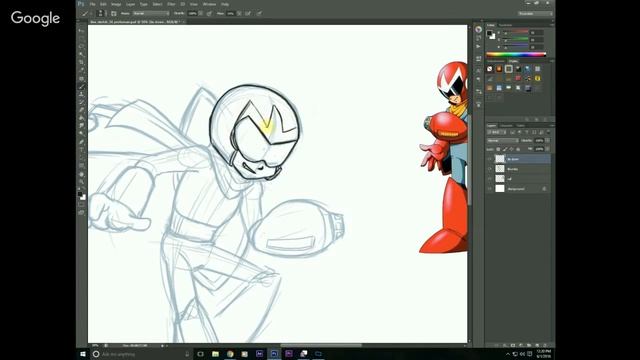Switch to the Swatches tab

point(505,25)
